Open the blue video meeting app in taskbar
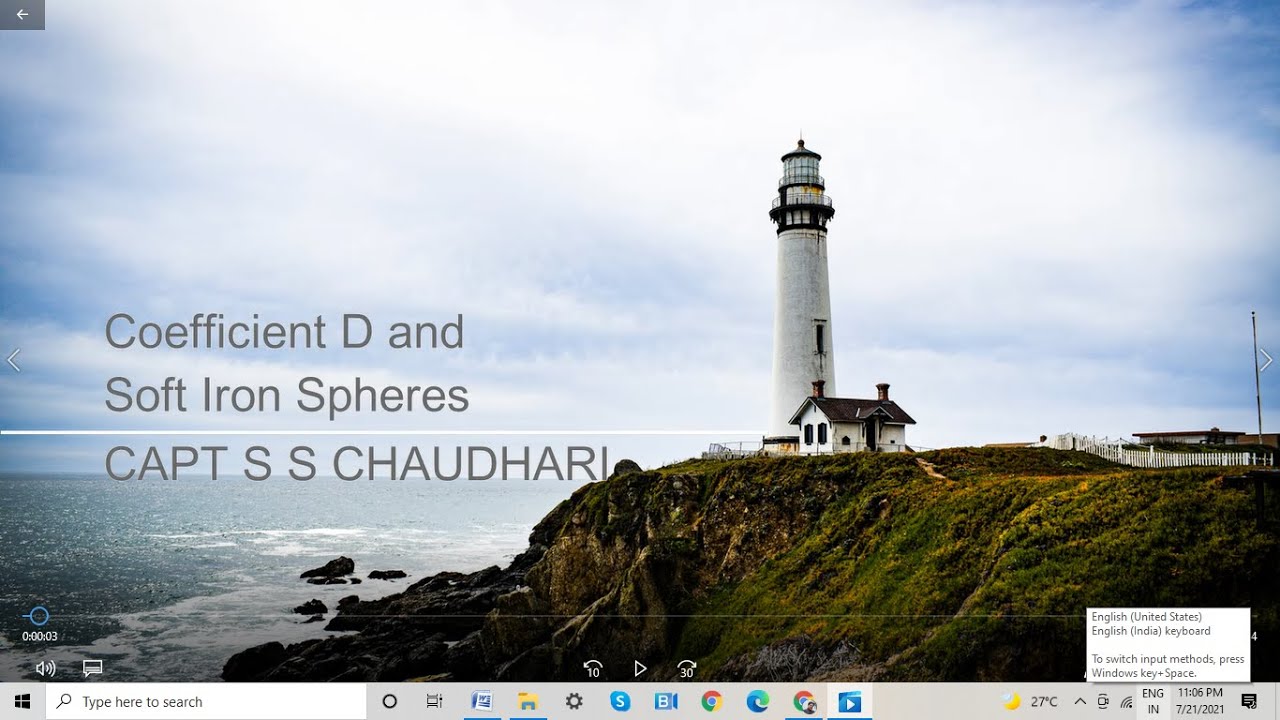The height and width of the screenshot is (720, 1280). coord(666,702)
